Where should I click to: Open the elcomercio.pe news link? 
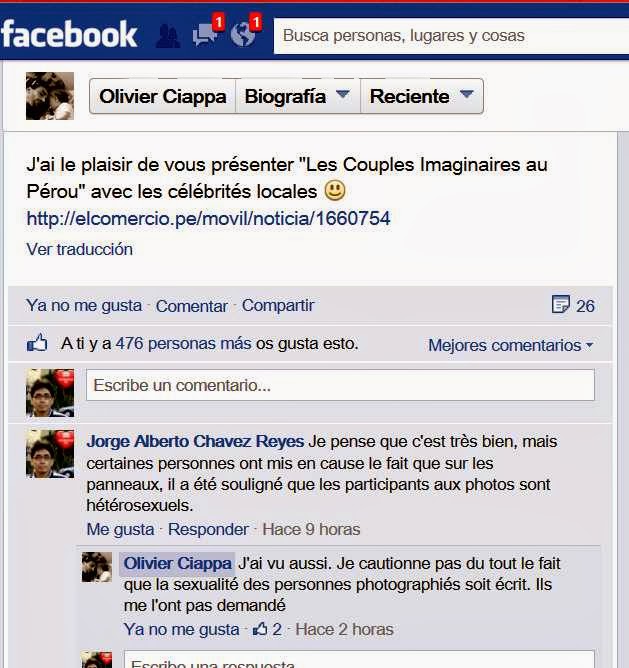[208, 219]
